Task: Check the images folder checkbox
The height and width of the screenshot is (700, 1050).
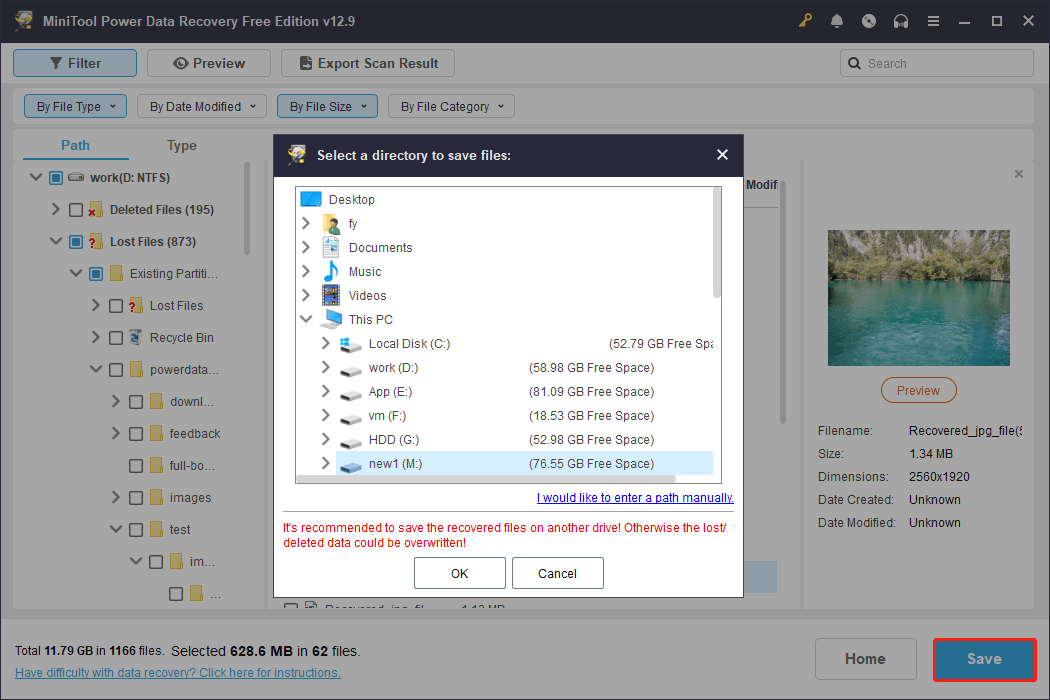Action: (136, 498)
